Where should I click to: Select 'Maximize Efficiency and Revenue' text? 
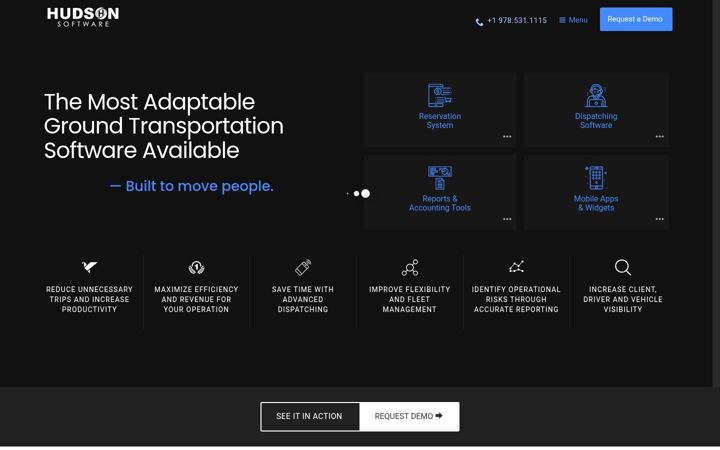(196, 299)
